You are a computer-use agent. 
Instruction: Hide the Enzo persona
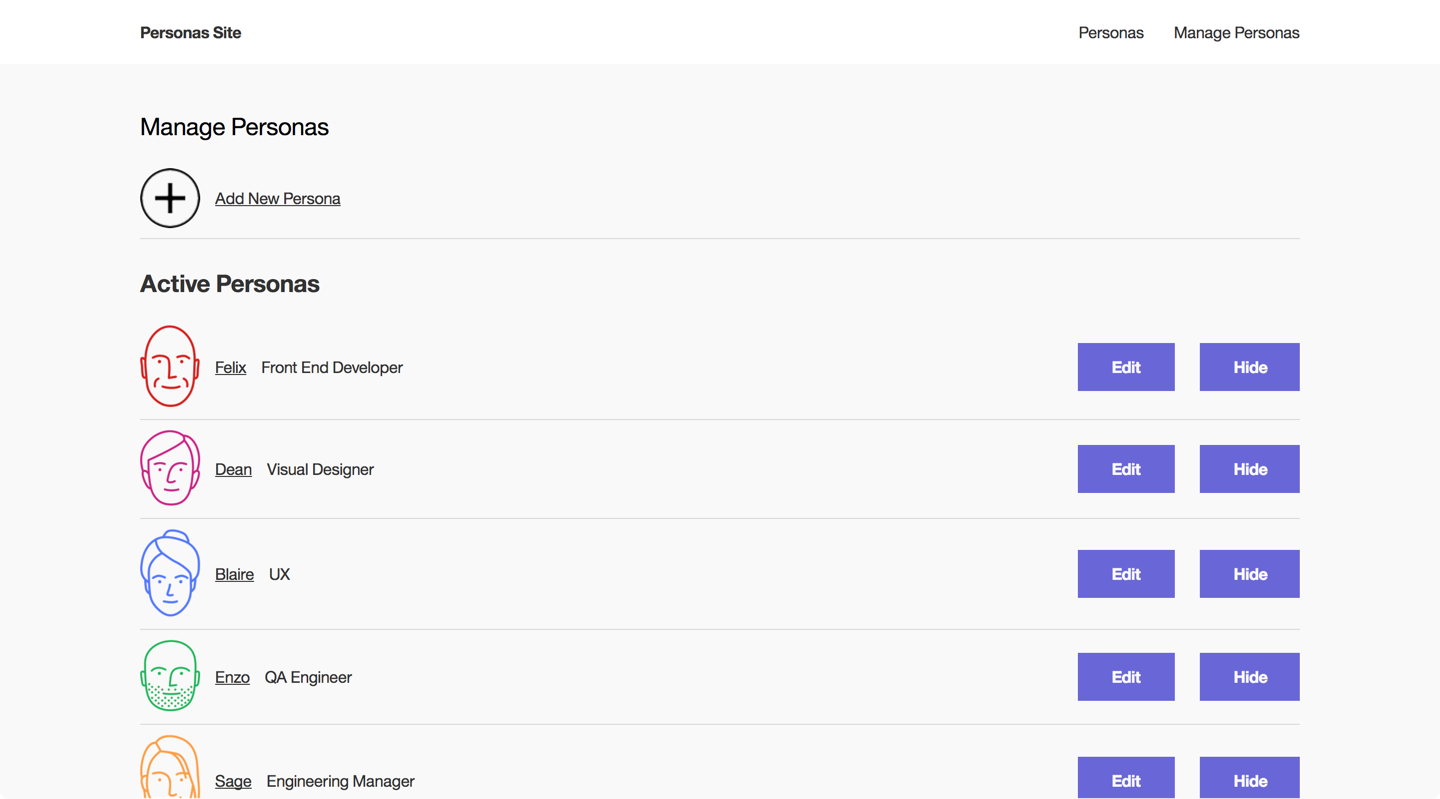point(1249,677)
